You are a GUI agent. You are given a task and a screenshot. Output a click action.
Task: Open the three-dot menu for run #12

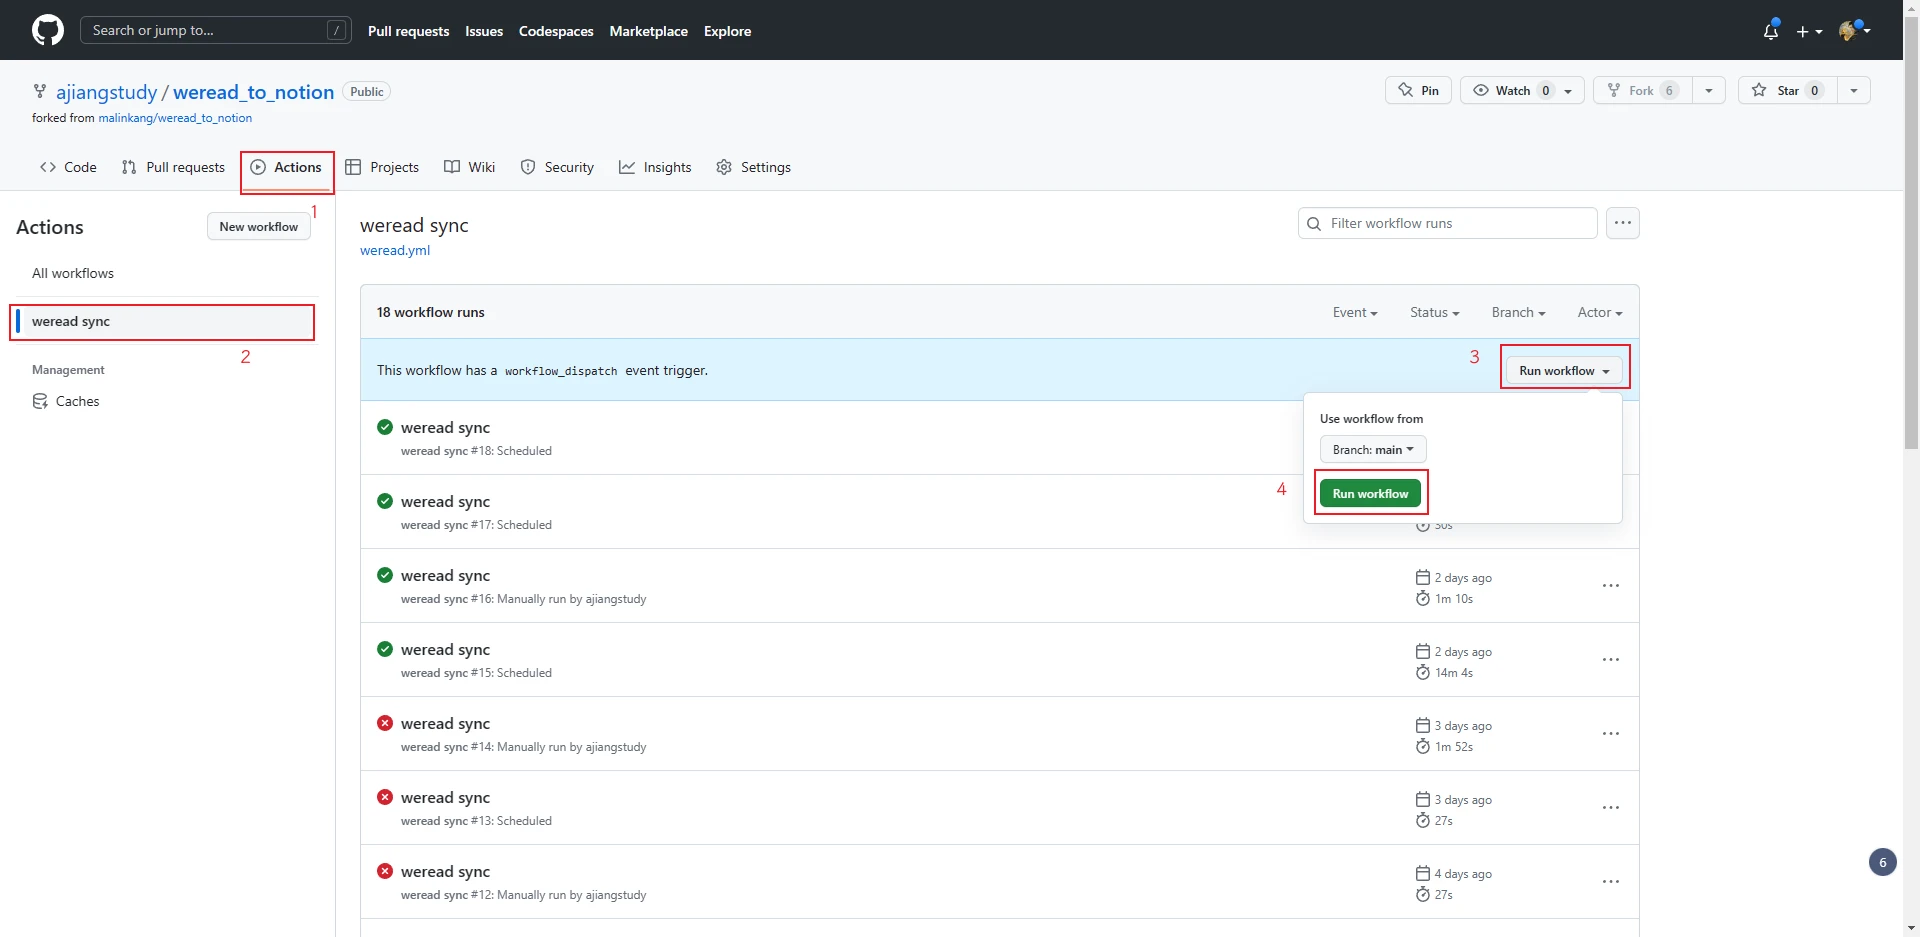coord(1610,882)
